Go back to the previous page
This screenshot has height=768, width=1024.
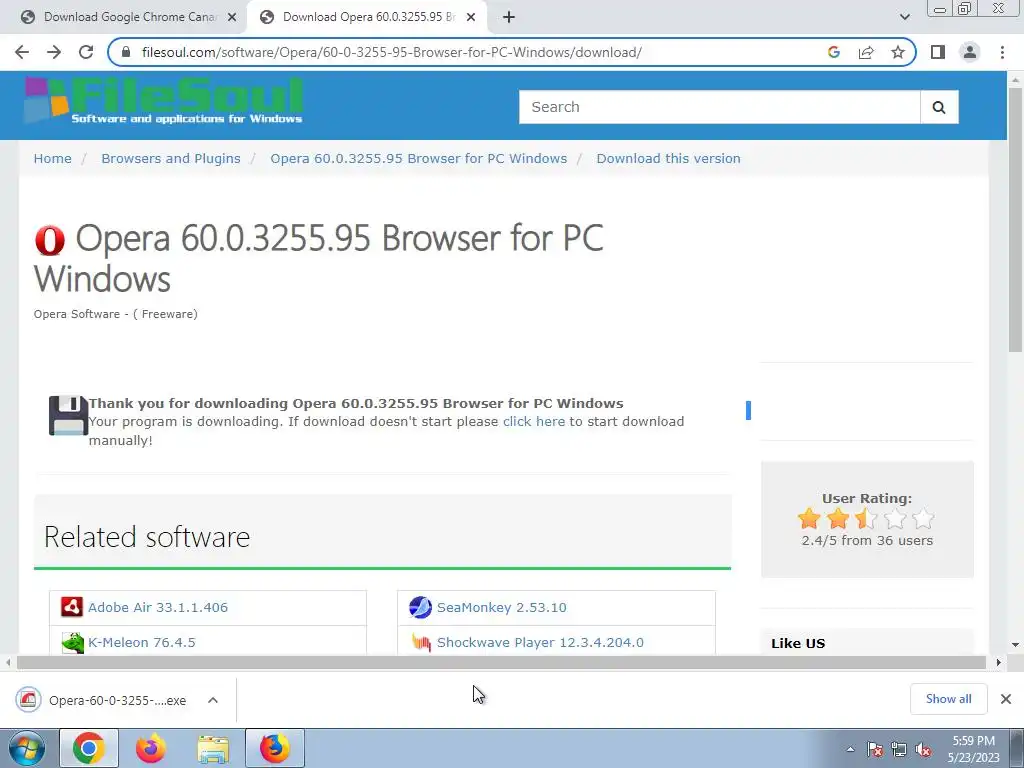(x=22, y=52)
